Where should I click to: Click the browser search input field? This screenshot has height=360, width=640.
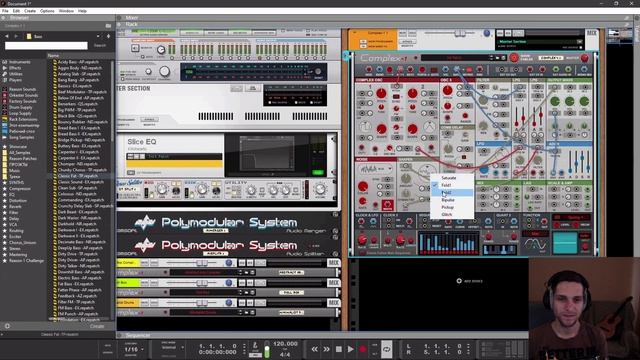tap(46, 46)
